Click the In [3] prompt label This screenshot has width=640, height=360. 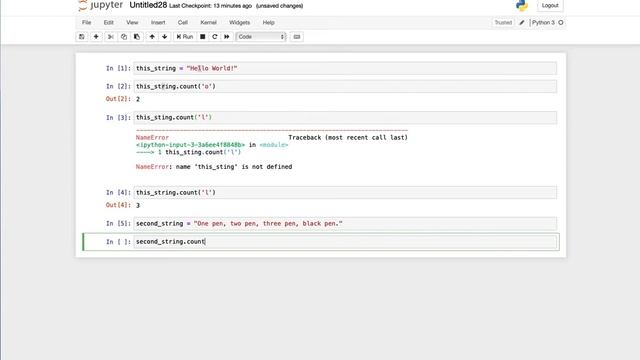(118, 118)
